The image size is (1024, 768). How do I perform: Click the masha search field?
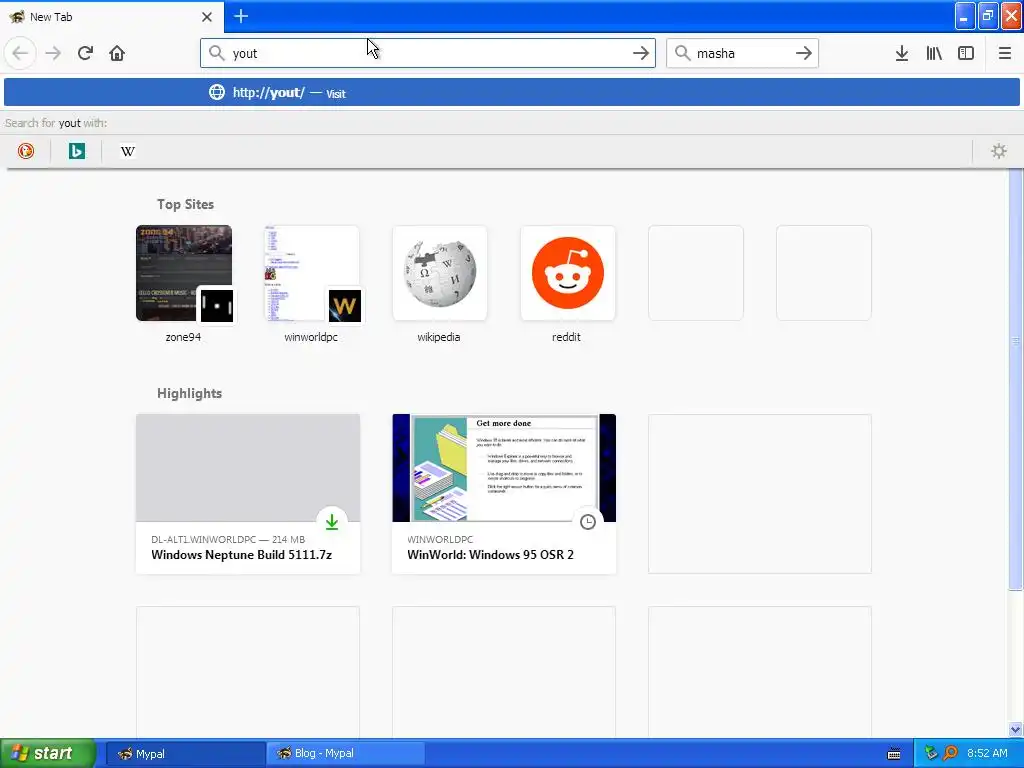coord(742,53)
